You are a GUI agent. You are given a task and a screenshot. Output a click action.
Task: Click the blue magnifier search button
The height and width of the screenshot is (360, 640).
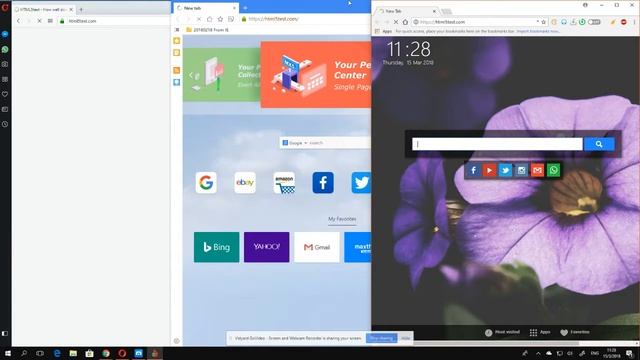[x=599, y=144]
